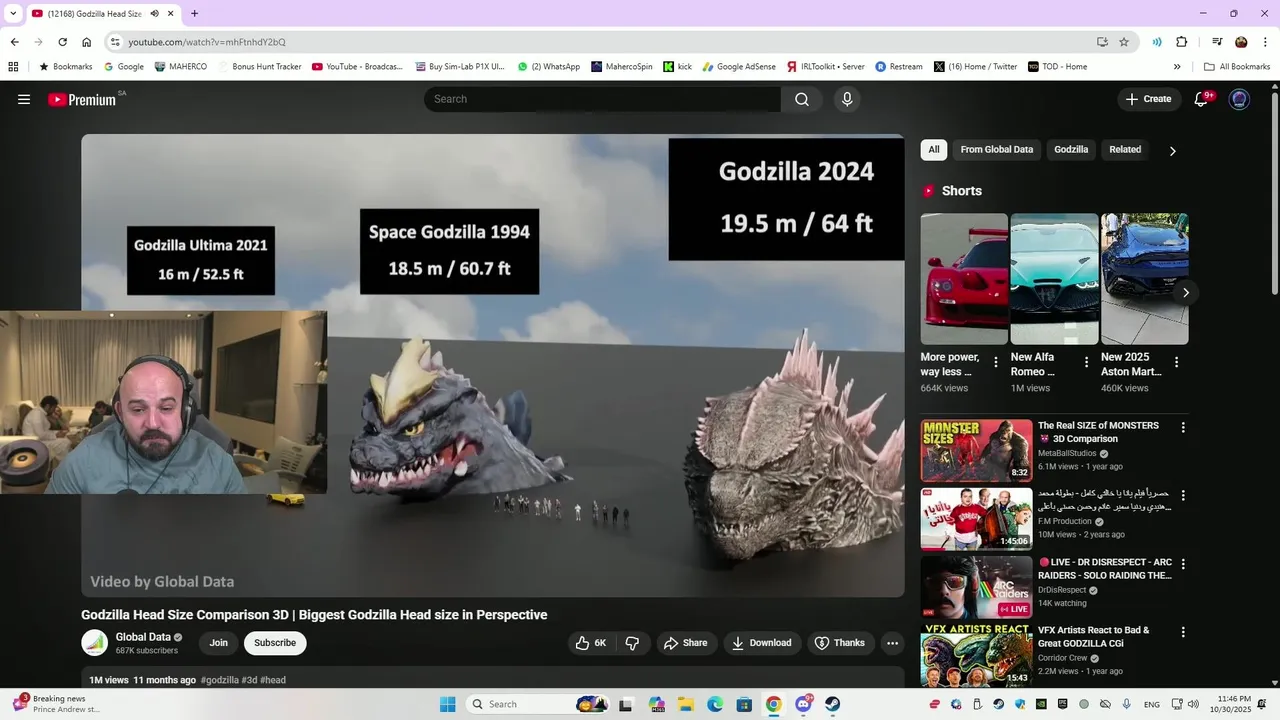Open Chrome three-dot menu
Viewport: 1280px width, 720px height.
tap(1265, 42)
